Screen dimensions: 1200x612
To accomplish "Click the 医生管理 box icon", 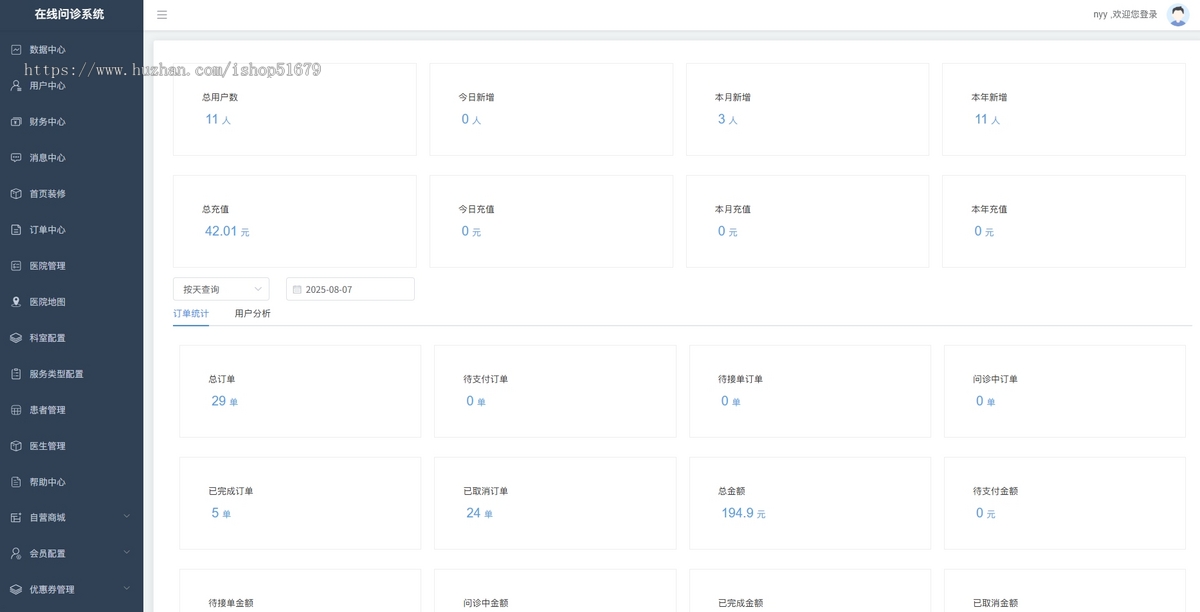I will (16, 445).
